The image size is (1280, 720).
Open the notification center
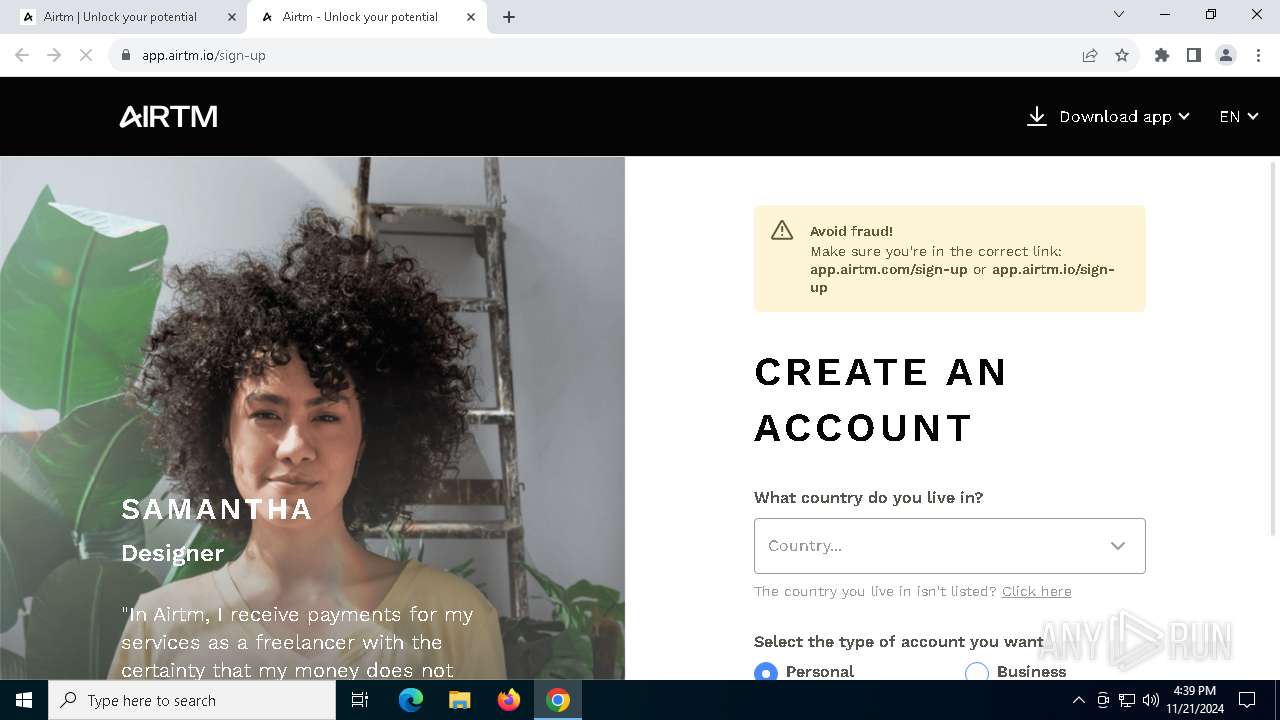click(x=1247, y=700)
